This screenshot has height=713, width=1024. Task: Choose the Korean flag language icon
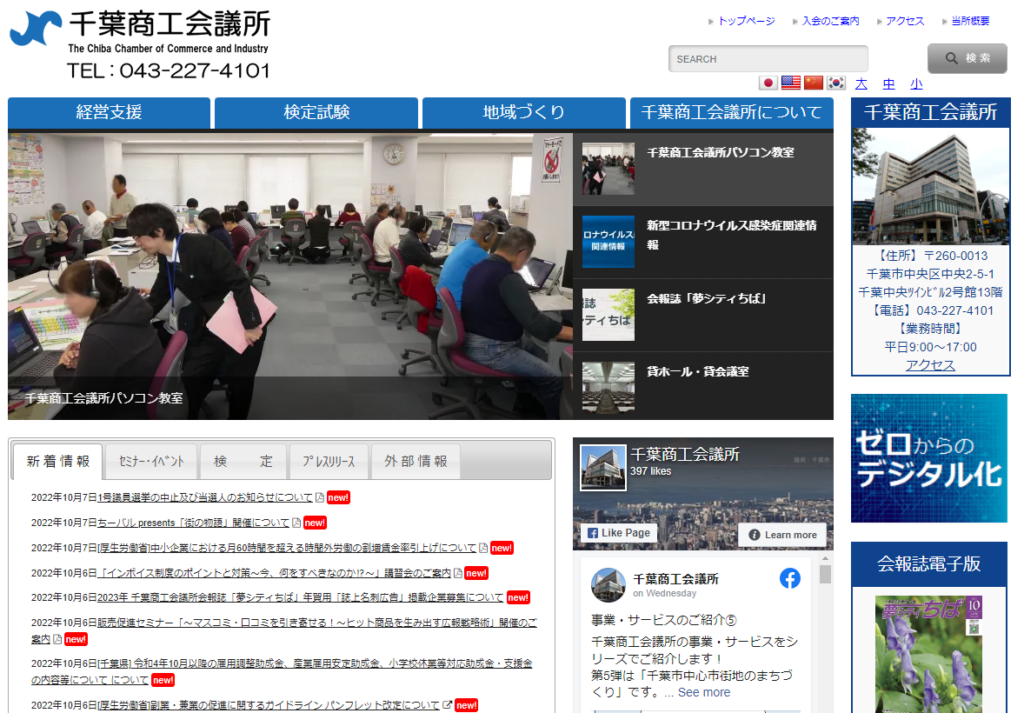tap(836, 83)
